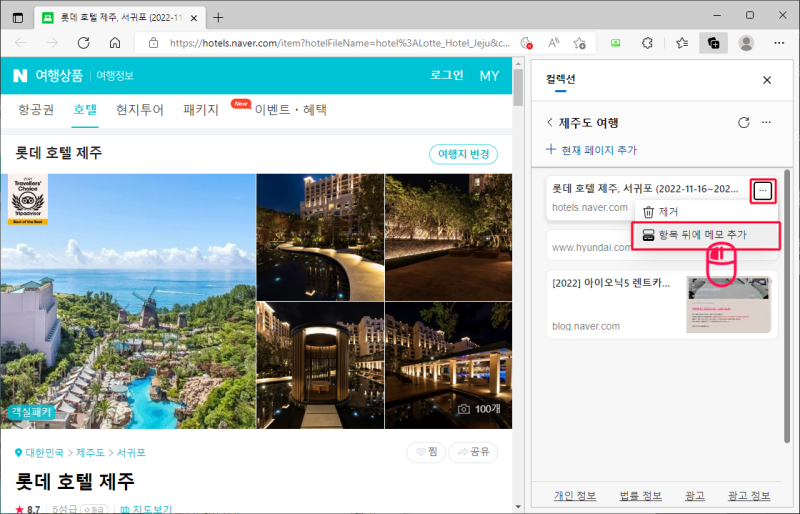
Task: Click the collections panel scrollbar
Action: tap(787, 306)
